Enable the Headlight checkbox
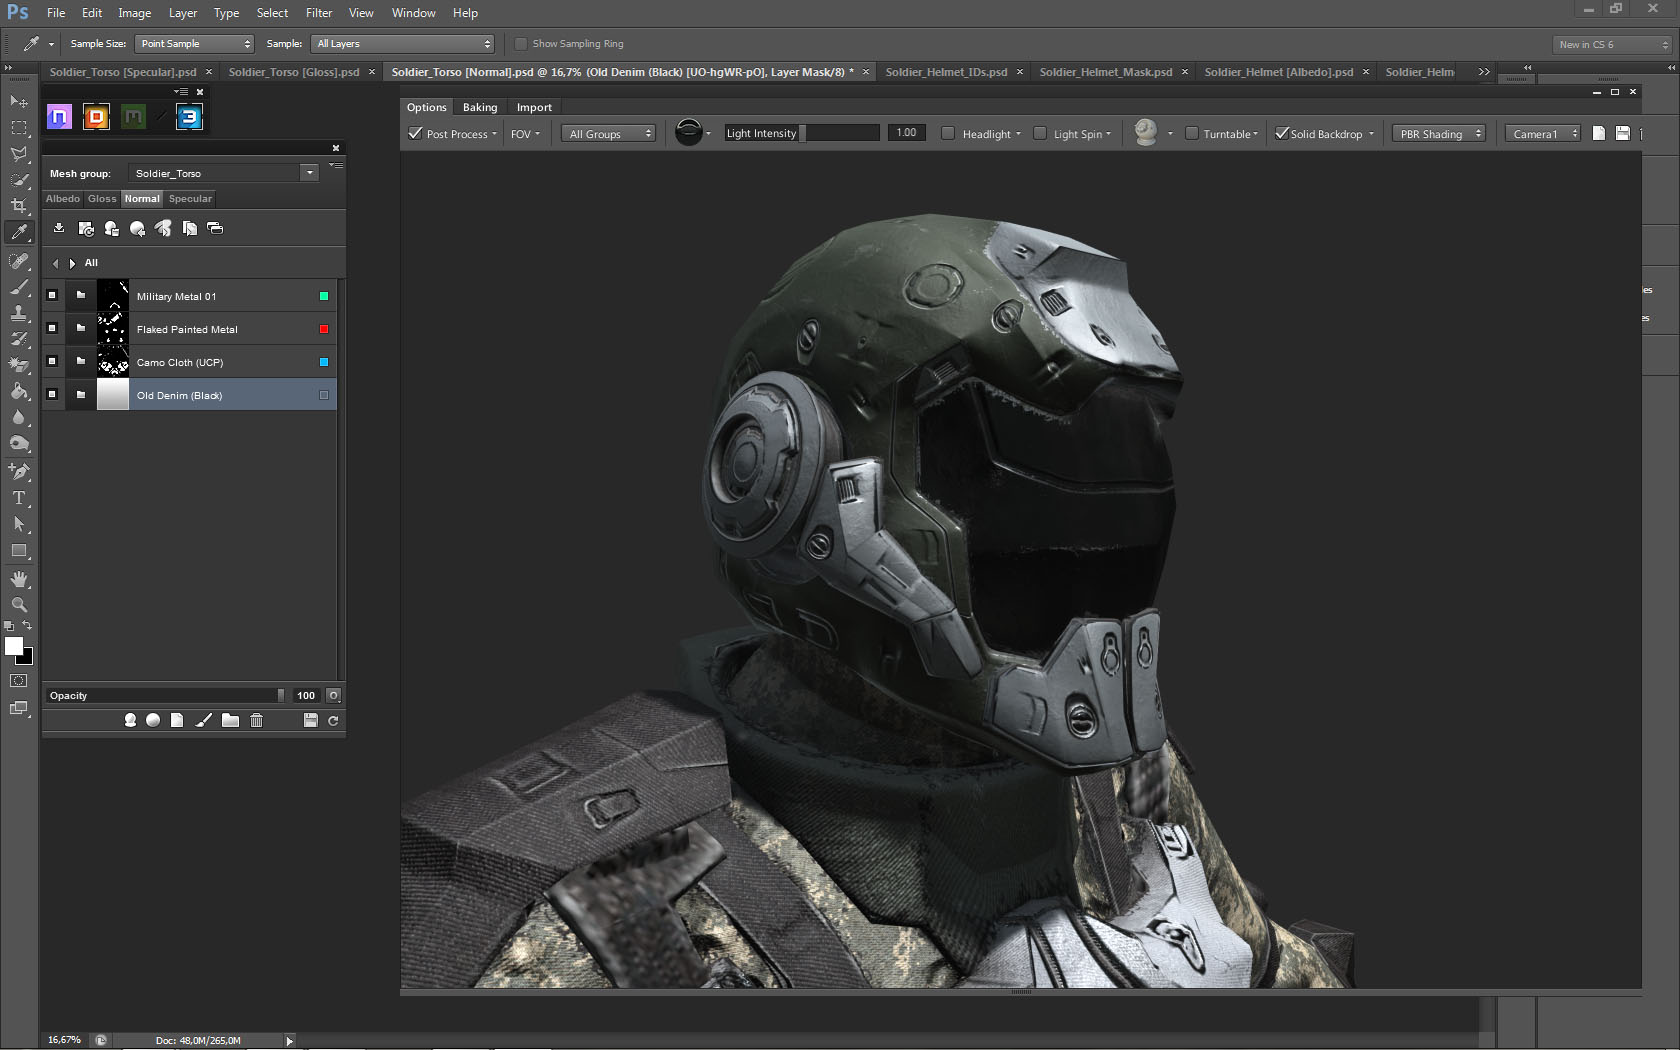Screen dimensions: 1680x1050 click(948, 133)
